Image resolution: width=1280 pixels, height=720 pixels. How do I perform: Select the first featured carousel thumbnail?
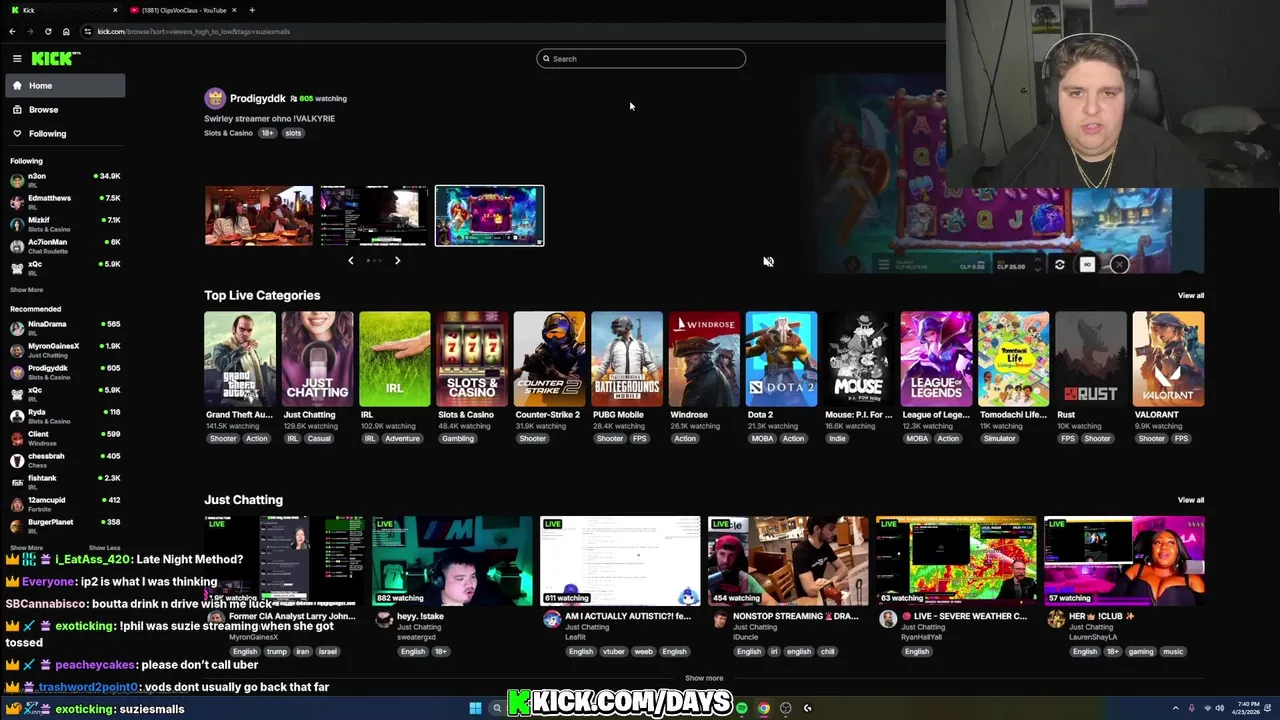[x=259, y=216]
